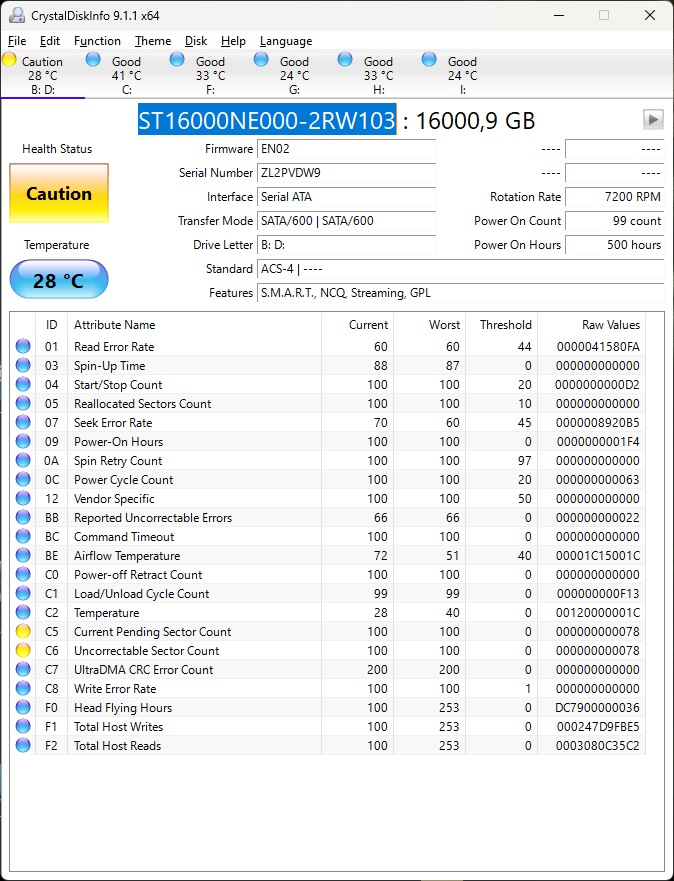674x881 pixels.
Task: Open the Disk menu
Action: coord(196,41)
